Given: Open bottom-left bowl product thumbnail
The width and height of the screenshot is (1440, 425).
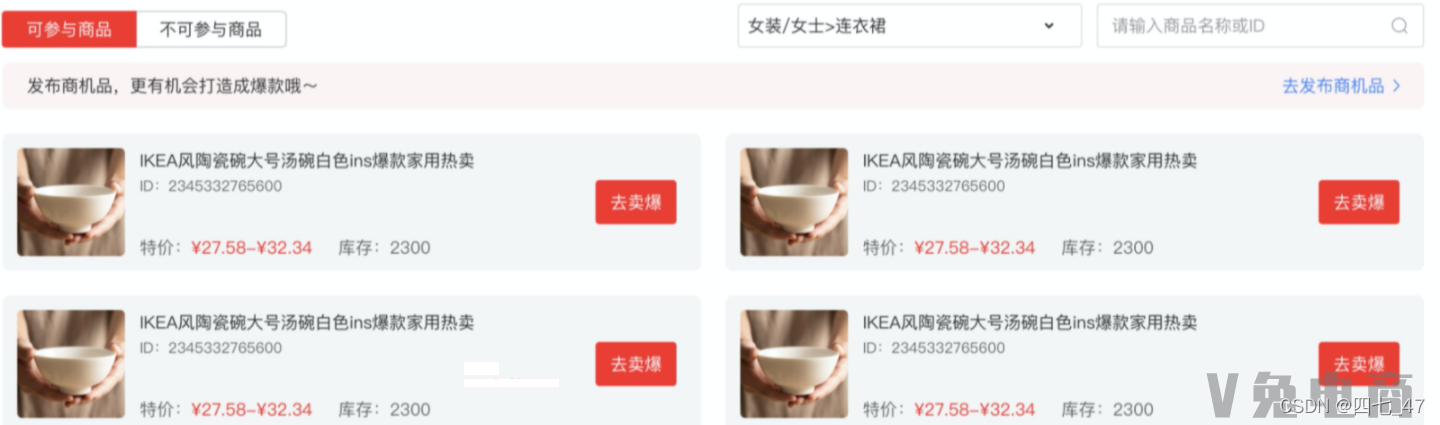Looking at the screenshot, I should click(x=70, y=364).
